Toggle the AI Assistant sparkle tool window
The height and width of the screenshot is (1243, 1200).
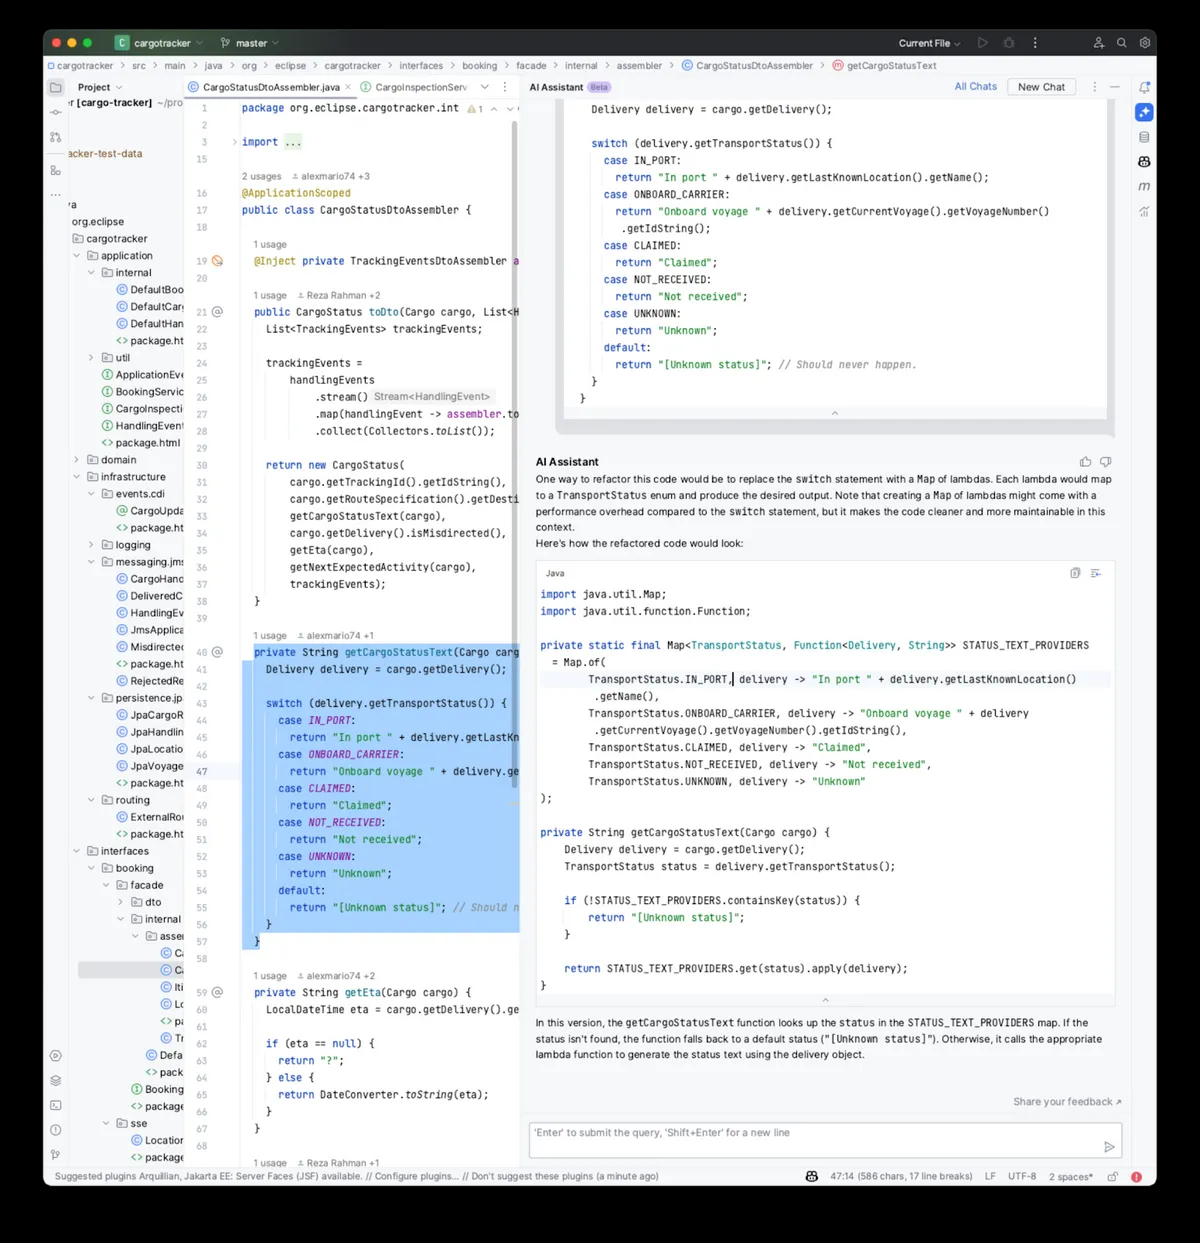[1144, 112]
